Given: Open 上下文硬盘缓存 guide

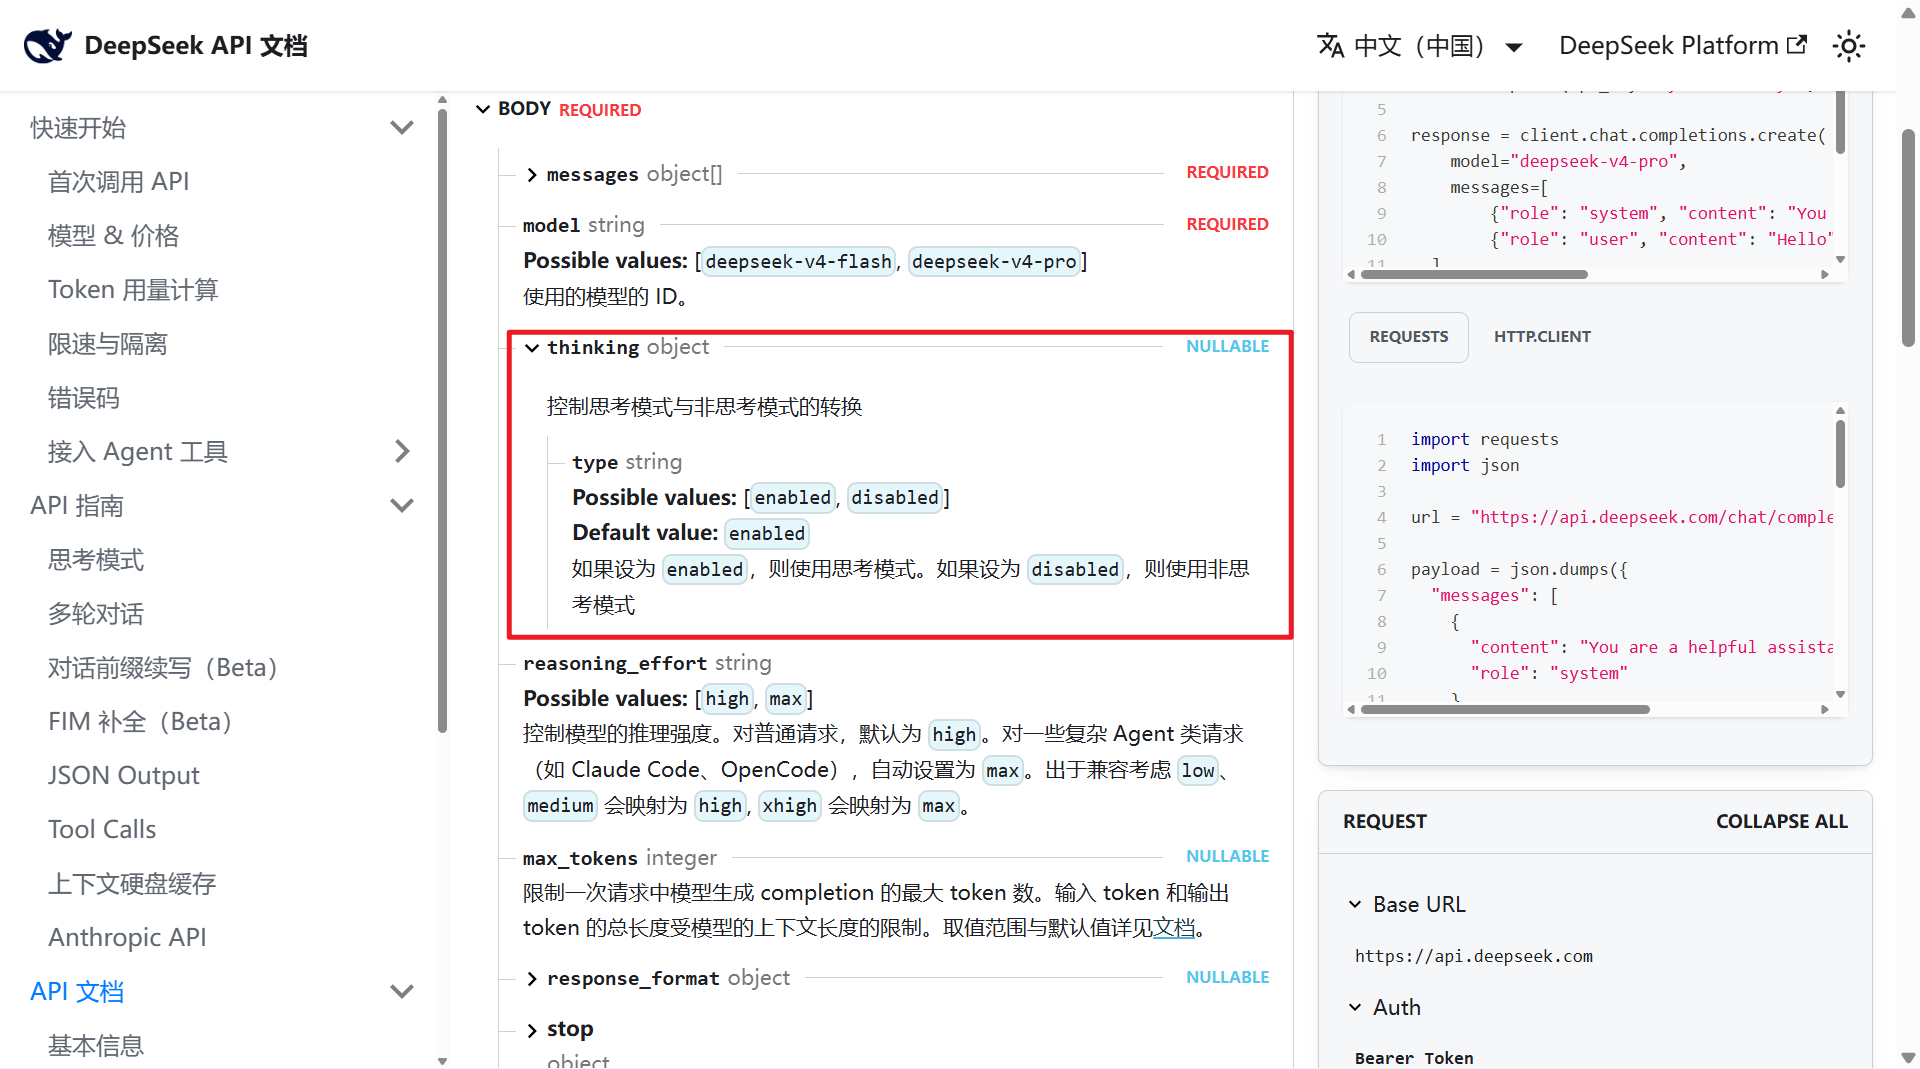Looking at the screenshot, I should (x=132, y=884).
